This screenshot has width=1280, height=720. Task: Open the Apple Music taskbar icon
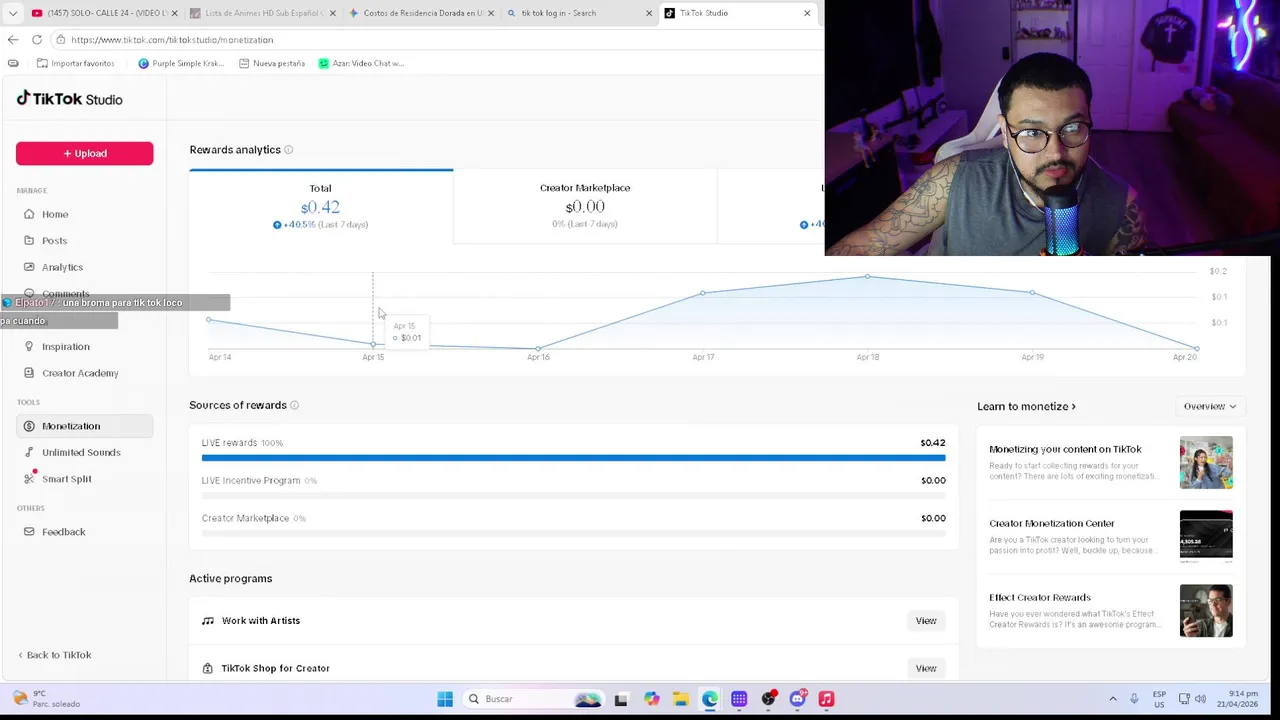pyautogui.click(x=826, y=699)
